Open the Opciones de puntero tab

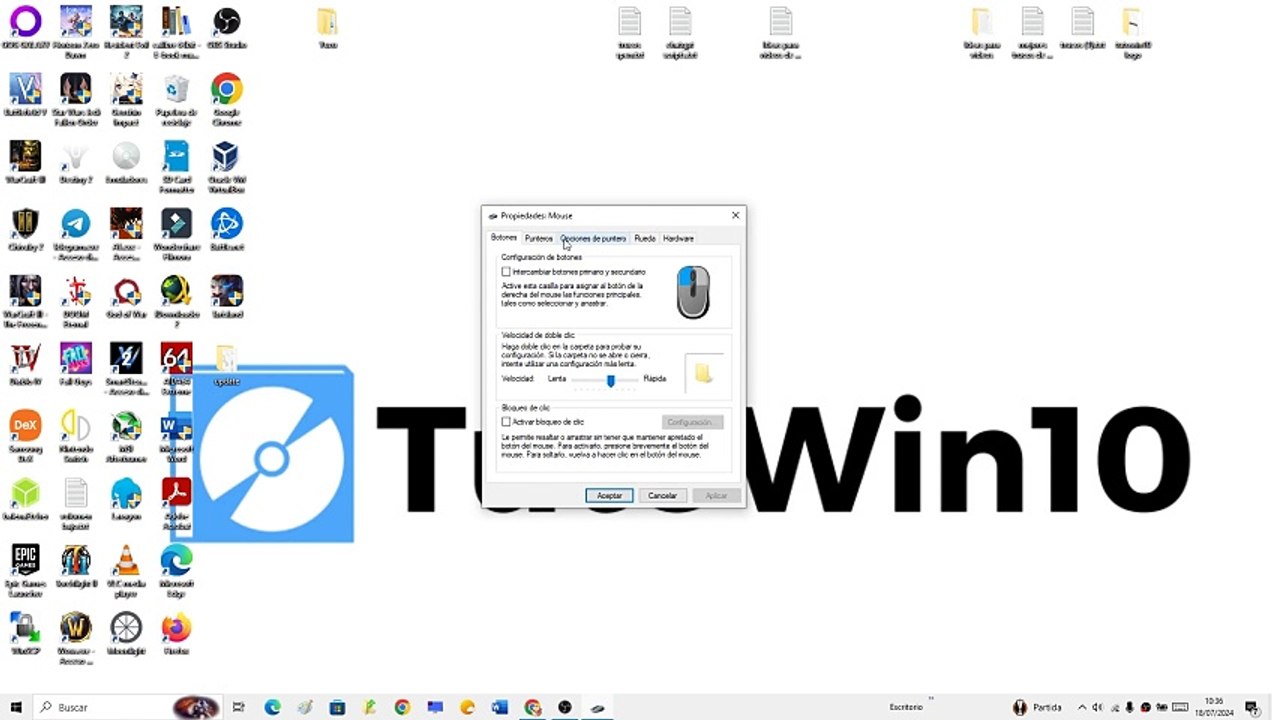(x=593, y=238)
